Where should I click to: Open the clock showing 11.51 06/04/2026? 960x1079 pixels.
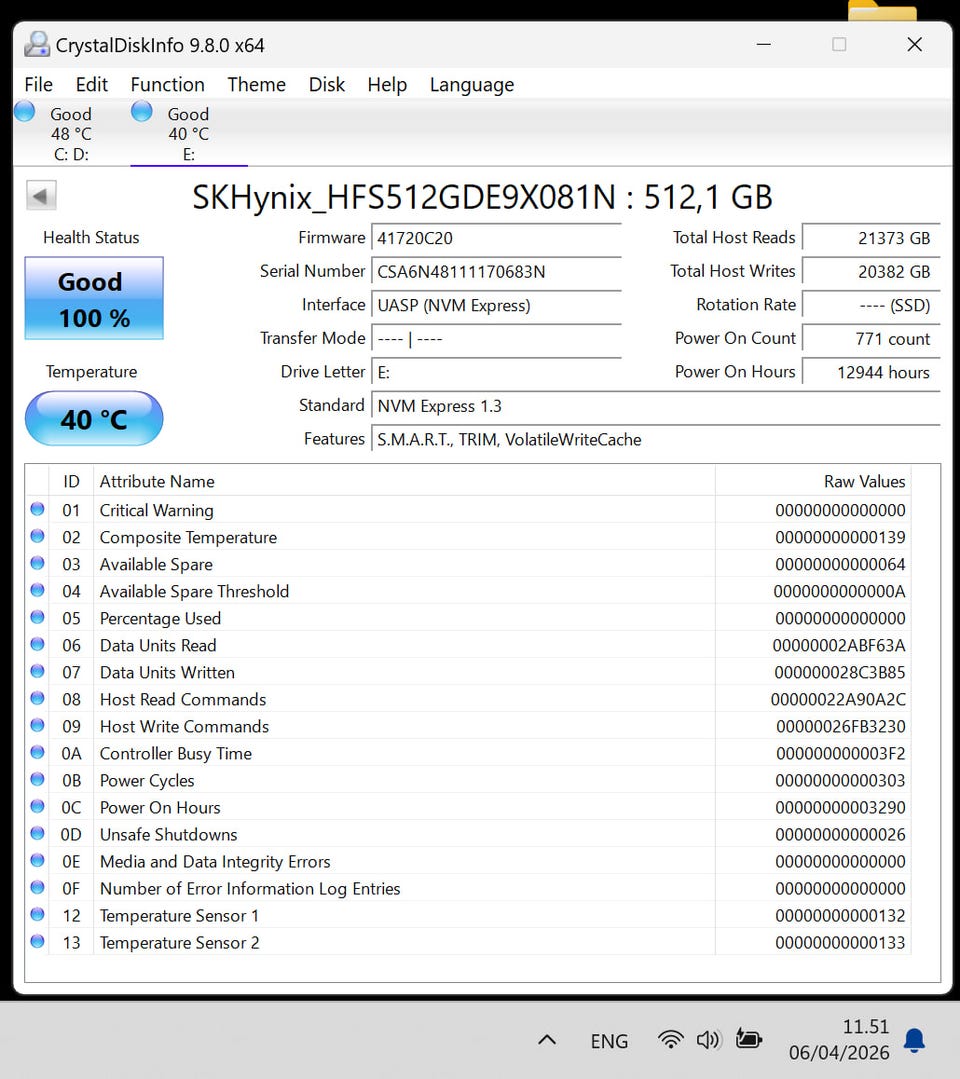pyautogui.click(x=839, y=1040)
